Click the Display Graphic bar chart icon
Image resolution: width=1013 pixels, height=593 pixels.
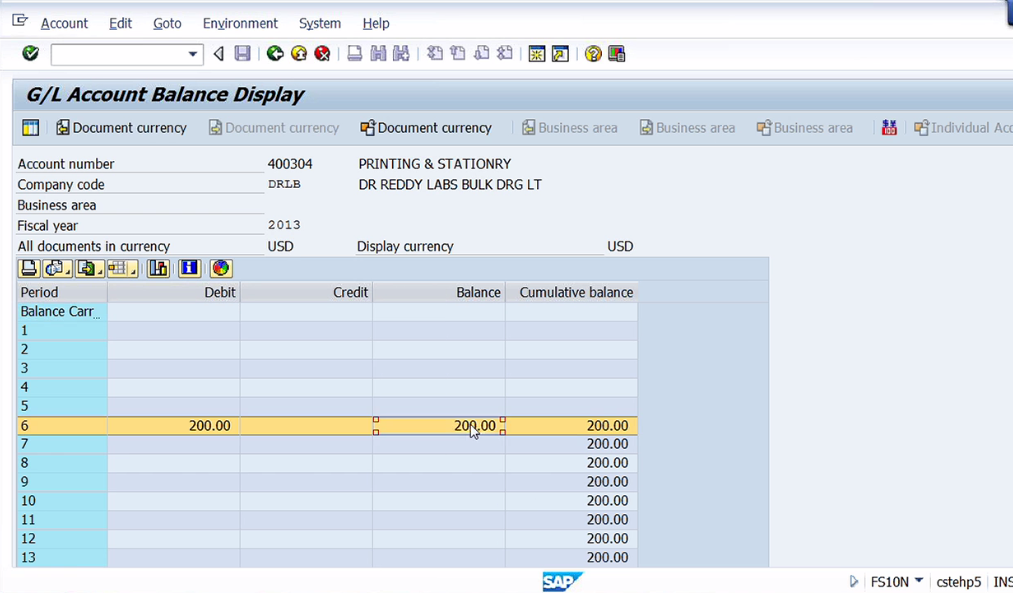click(158, 268)
